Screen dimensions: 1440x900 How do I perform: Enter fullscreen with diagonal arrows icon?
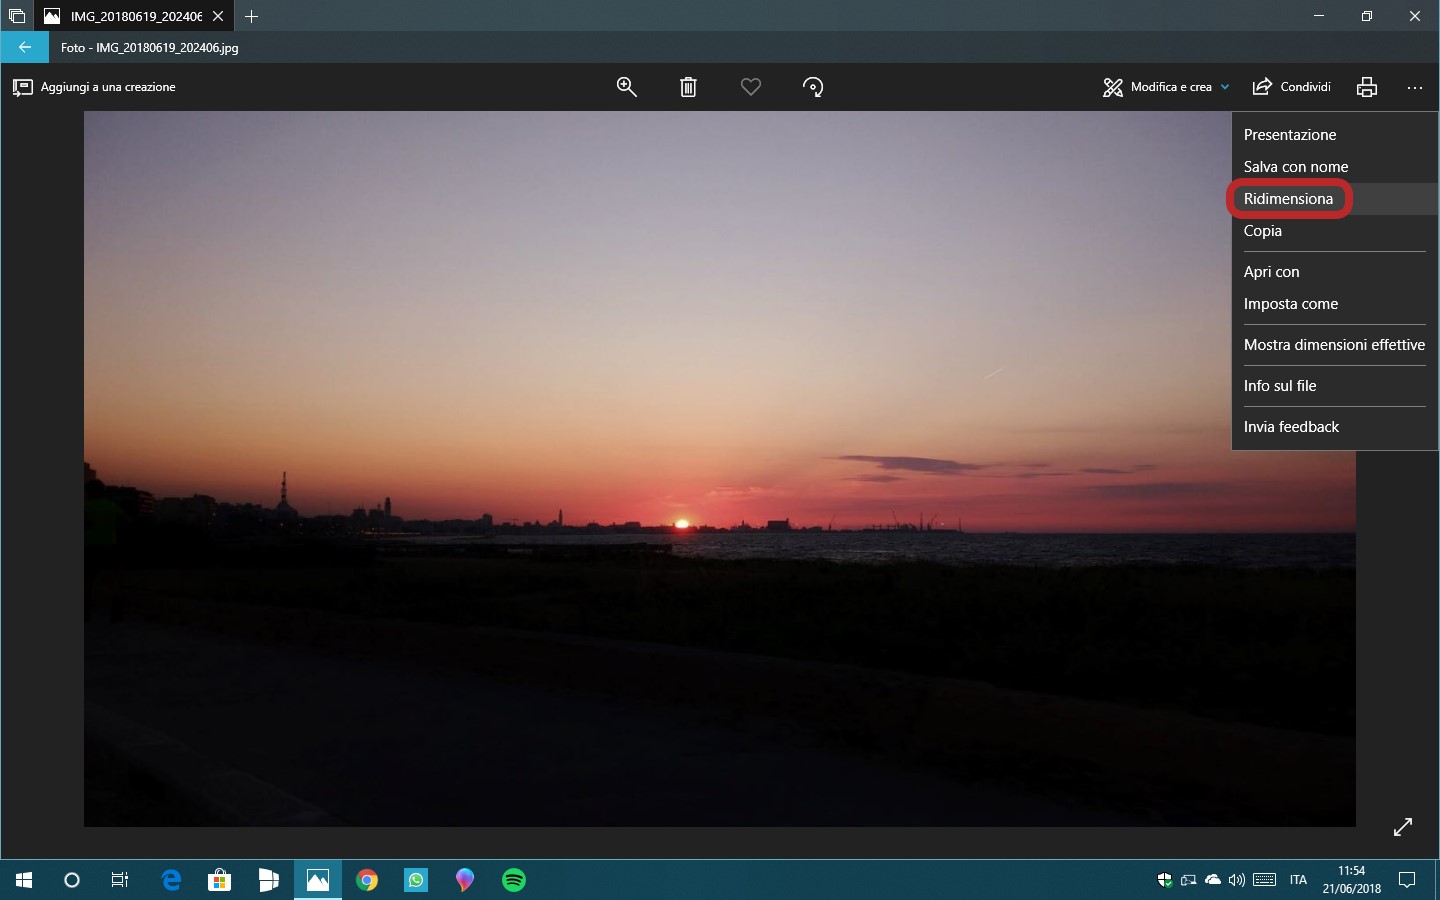[1403, 827]
